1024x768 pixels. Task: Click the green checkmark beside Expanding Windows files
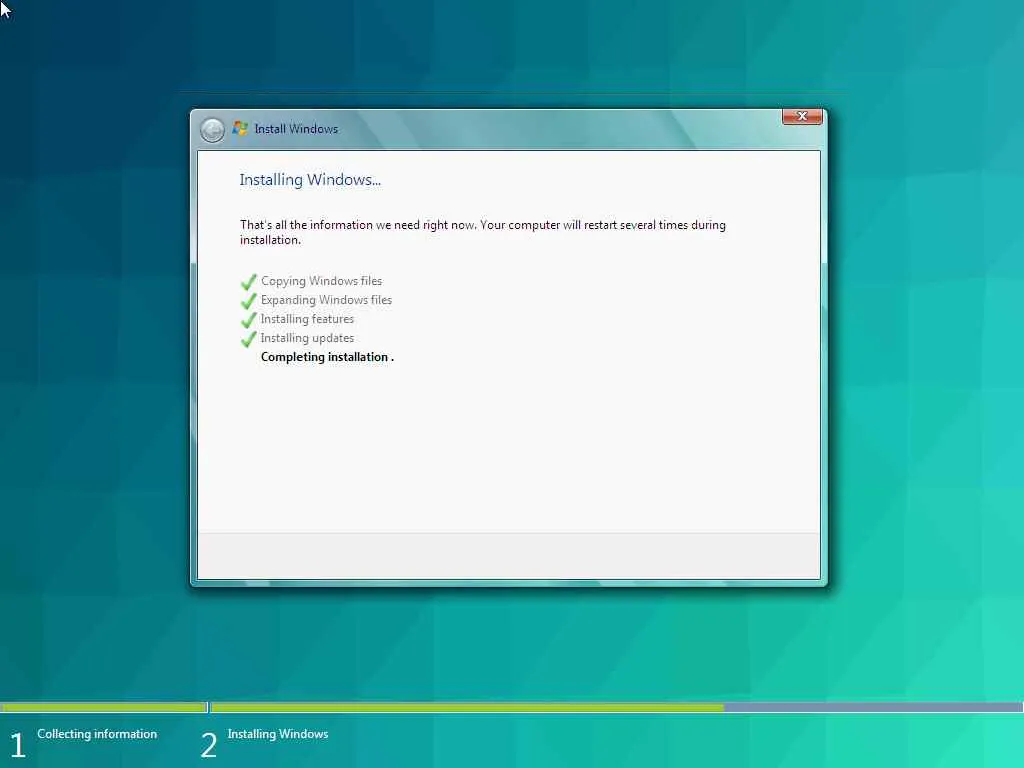pos(248,300)
